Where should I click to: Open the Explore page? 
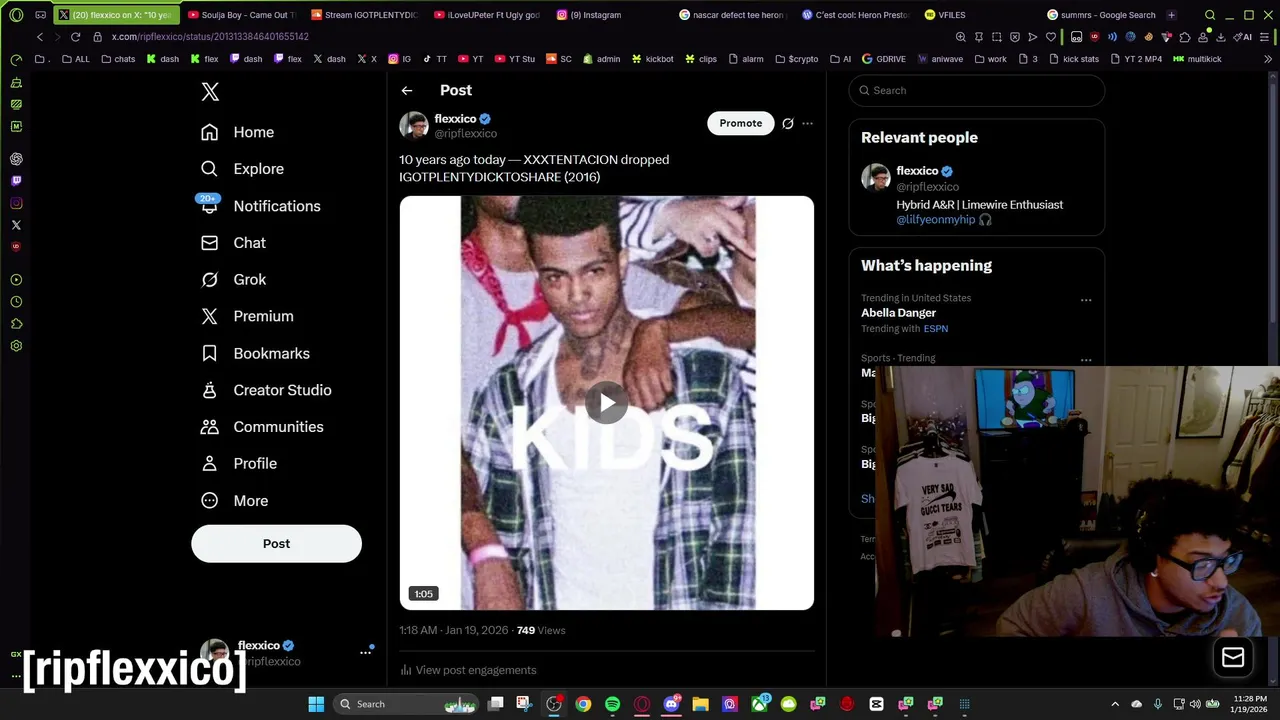(x=242, y=169)
